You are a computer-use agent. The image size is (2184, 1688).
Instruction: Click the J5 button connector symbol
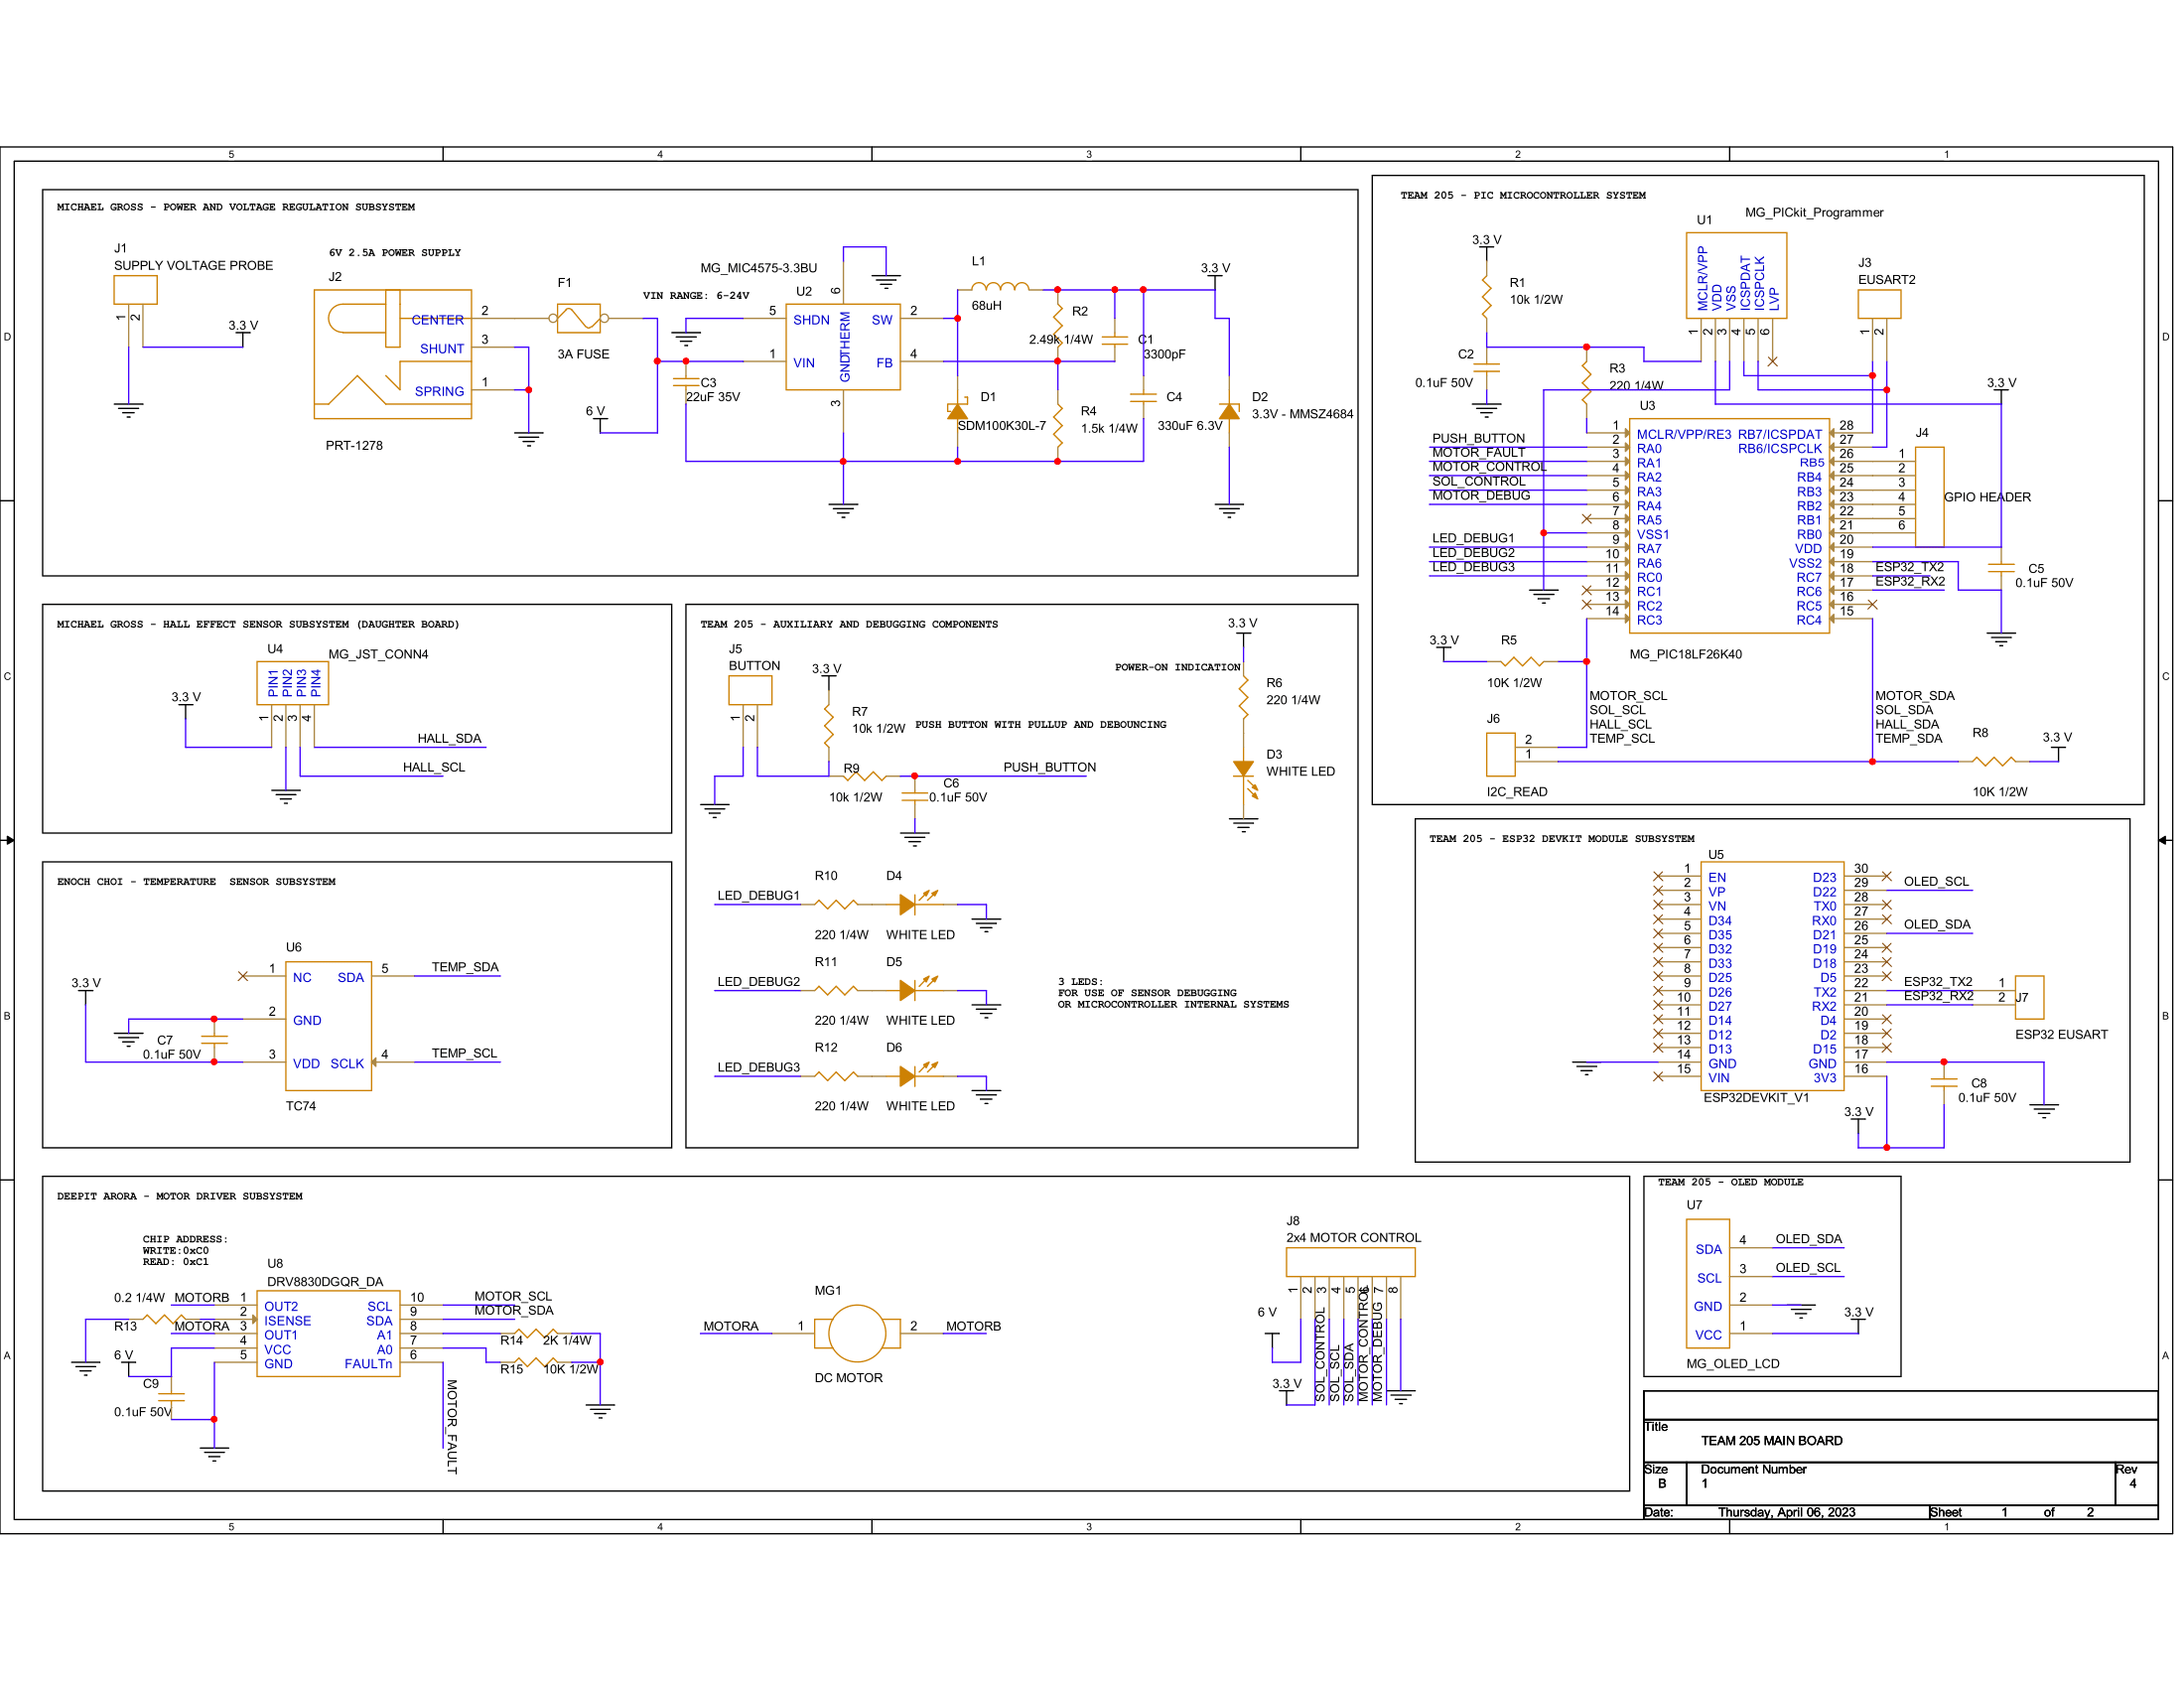coord(750,691)
